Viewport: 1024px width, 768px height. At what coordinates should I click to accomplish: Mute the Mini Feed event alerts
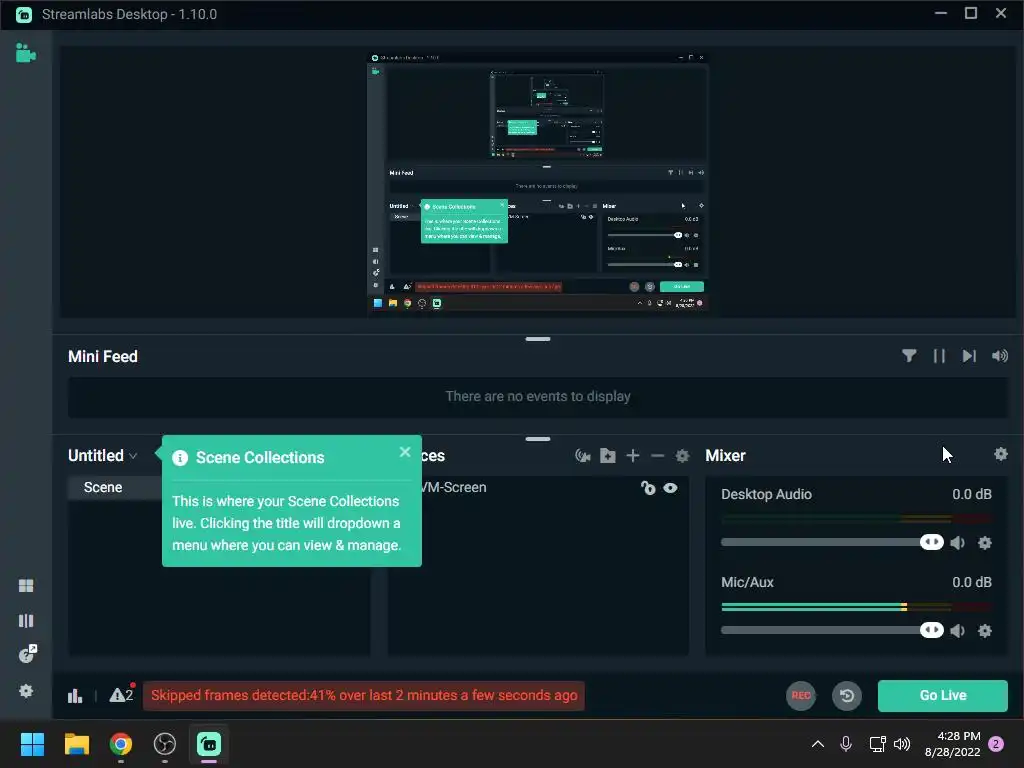tap(1000, 356)
